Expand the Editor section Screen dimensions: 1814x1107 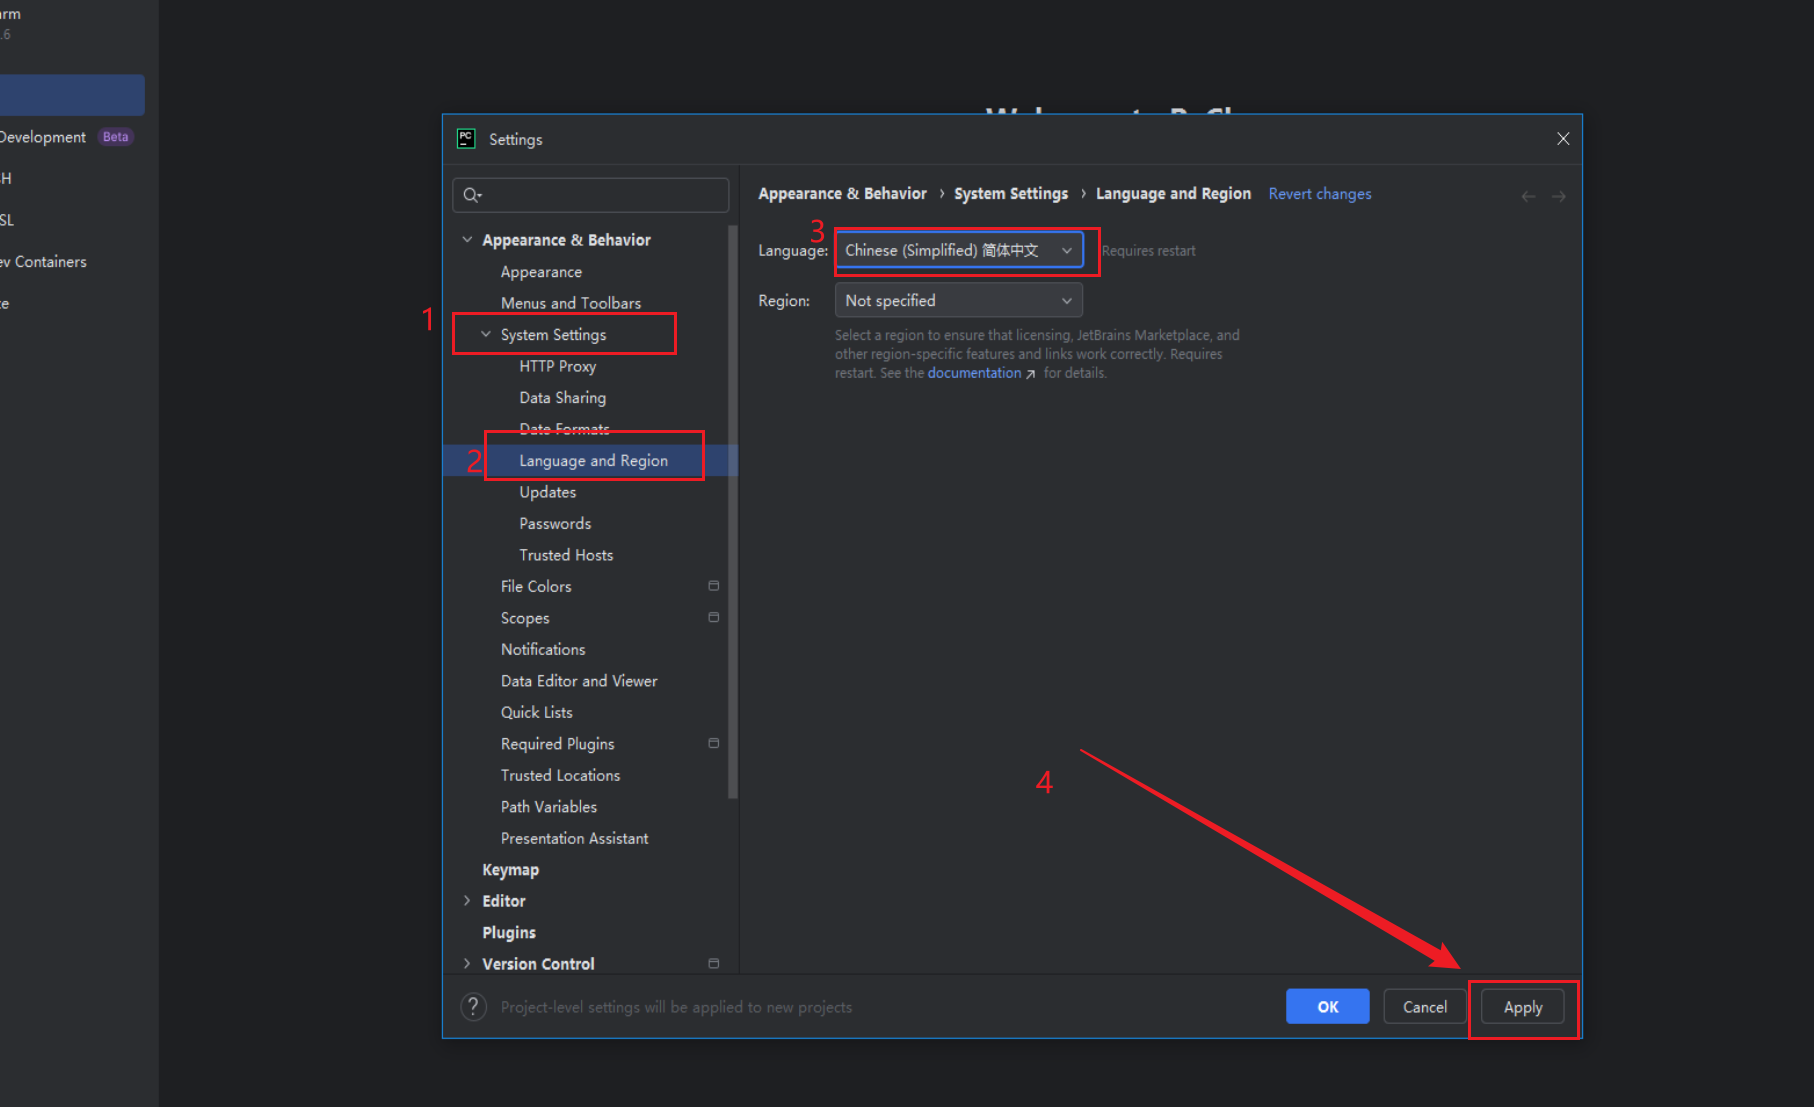click(x=467, y=901)
